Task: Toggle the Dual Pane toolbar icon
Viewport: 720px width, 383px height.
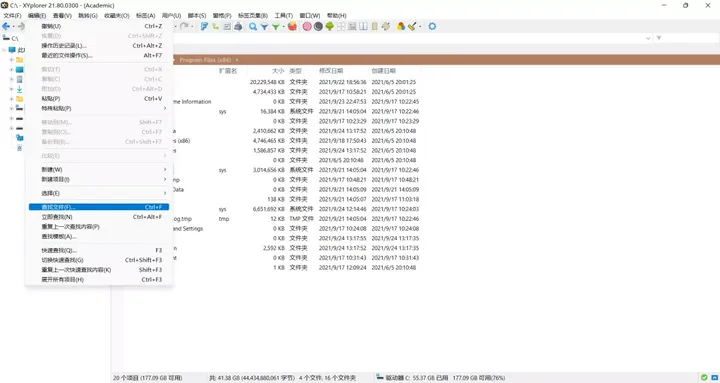Action: click(x=363, y=27)
